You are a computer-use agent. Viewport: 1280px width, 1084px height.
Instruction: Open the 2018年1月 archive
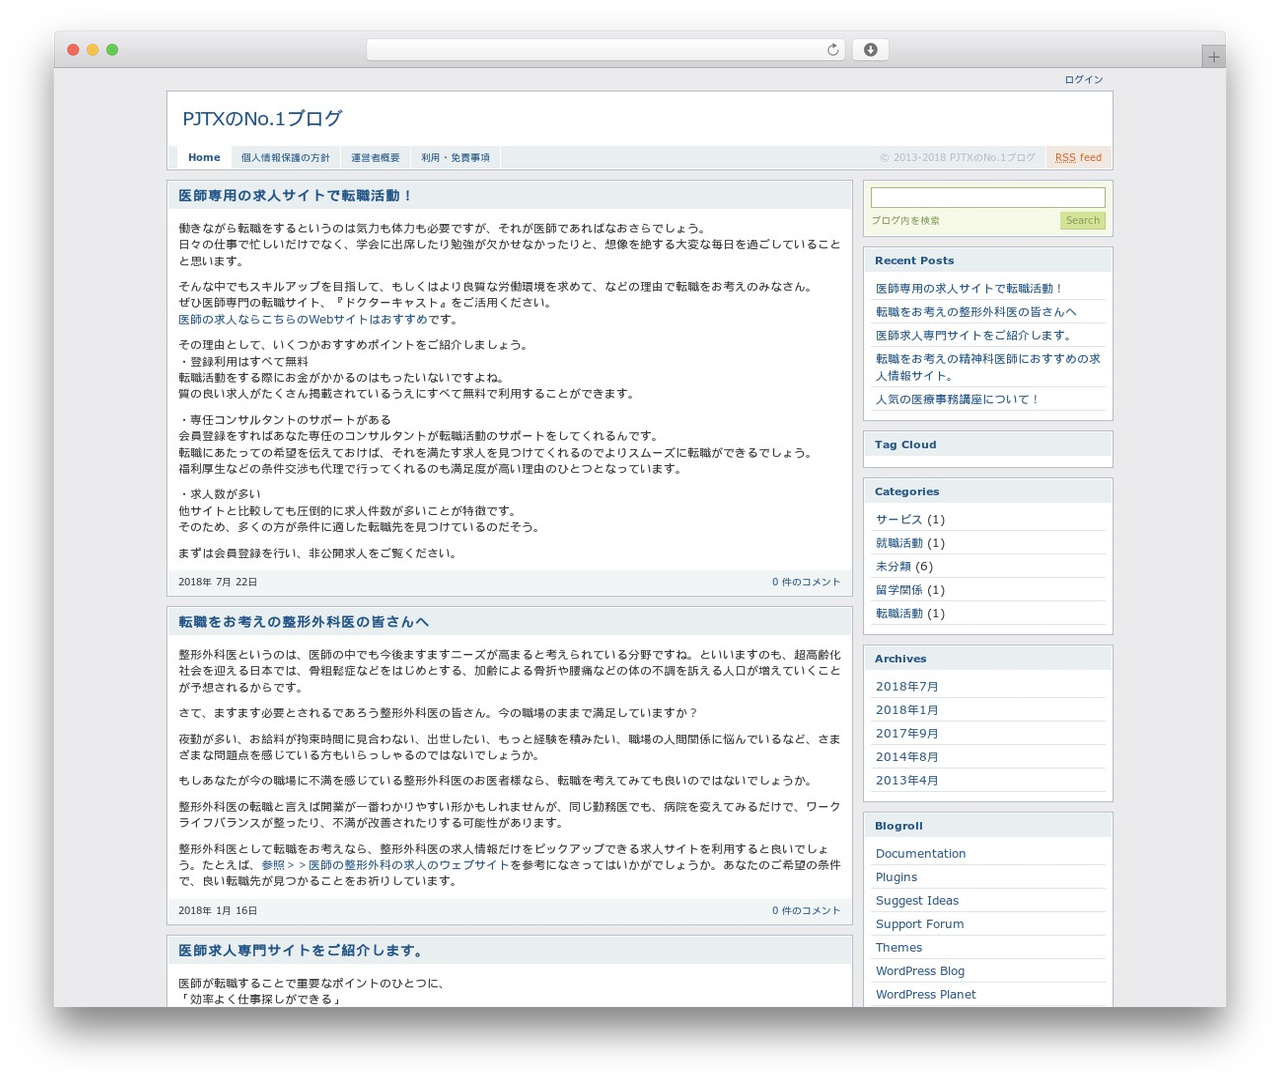click(907, 711)
